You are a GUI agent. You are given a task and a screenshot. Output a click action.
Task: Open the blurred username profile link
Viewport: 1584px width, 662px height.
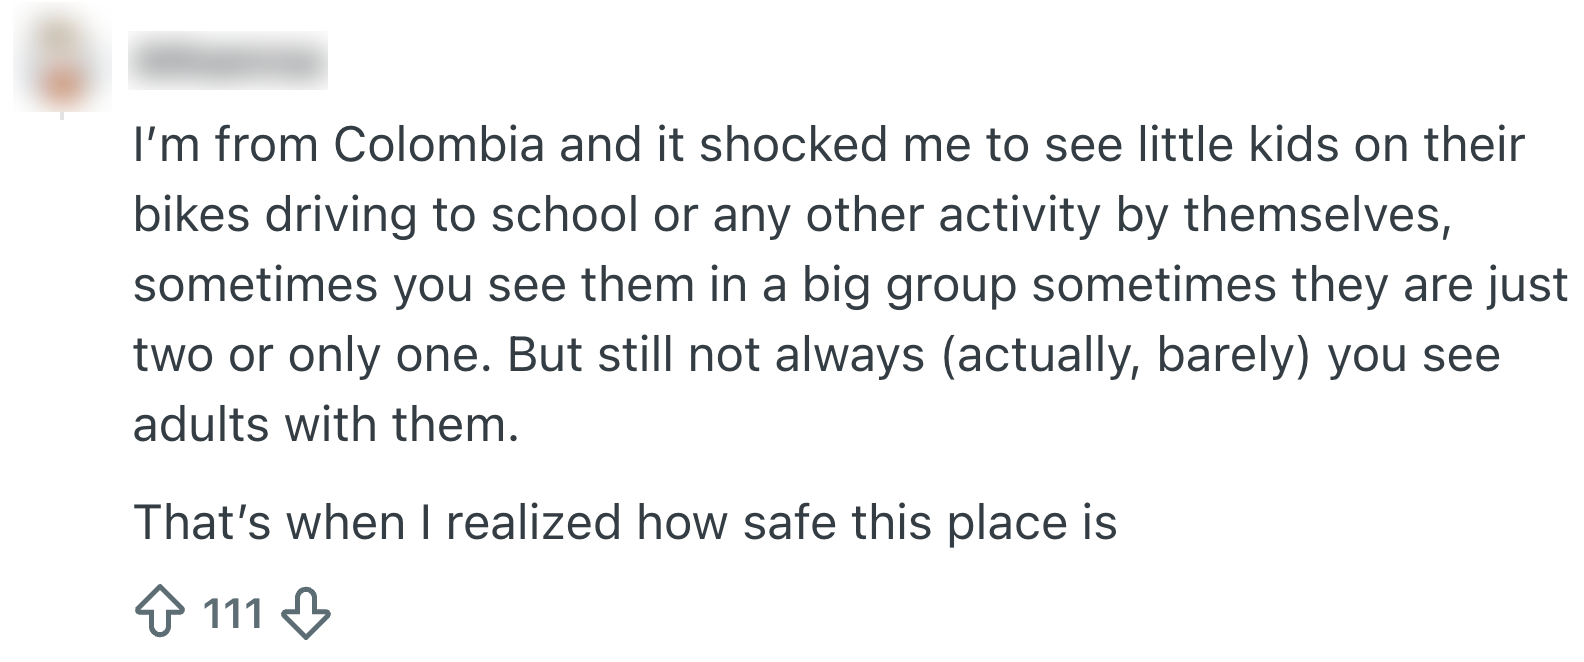click(228, 62)
